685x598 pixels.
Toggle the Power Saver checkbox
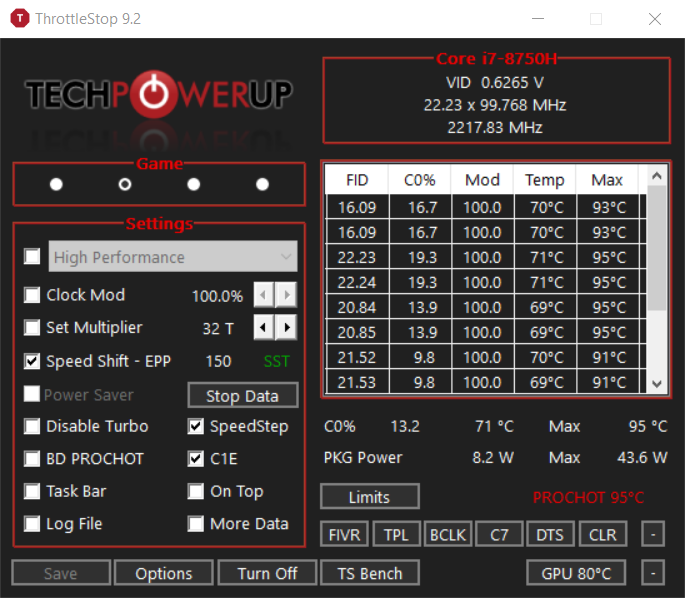(x=32, y=394)
